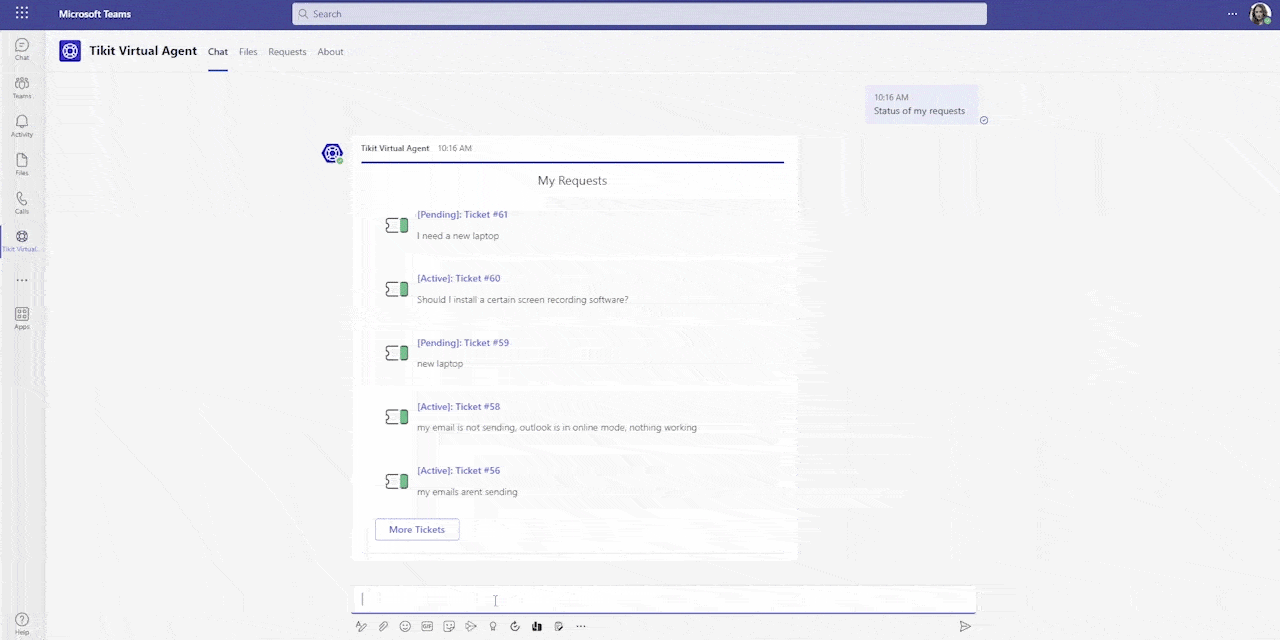Open Chat in the left sidebar
Viewport: 1280px width, 640px height.
[x=22, y=50]
